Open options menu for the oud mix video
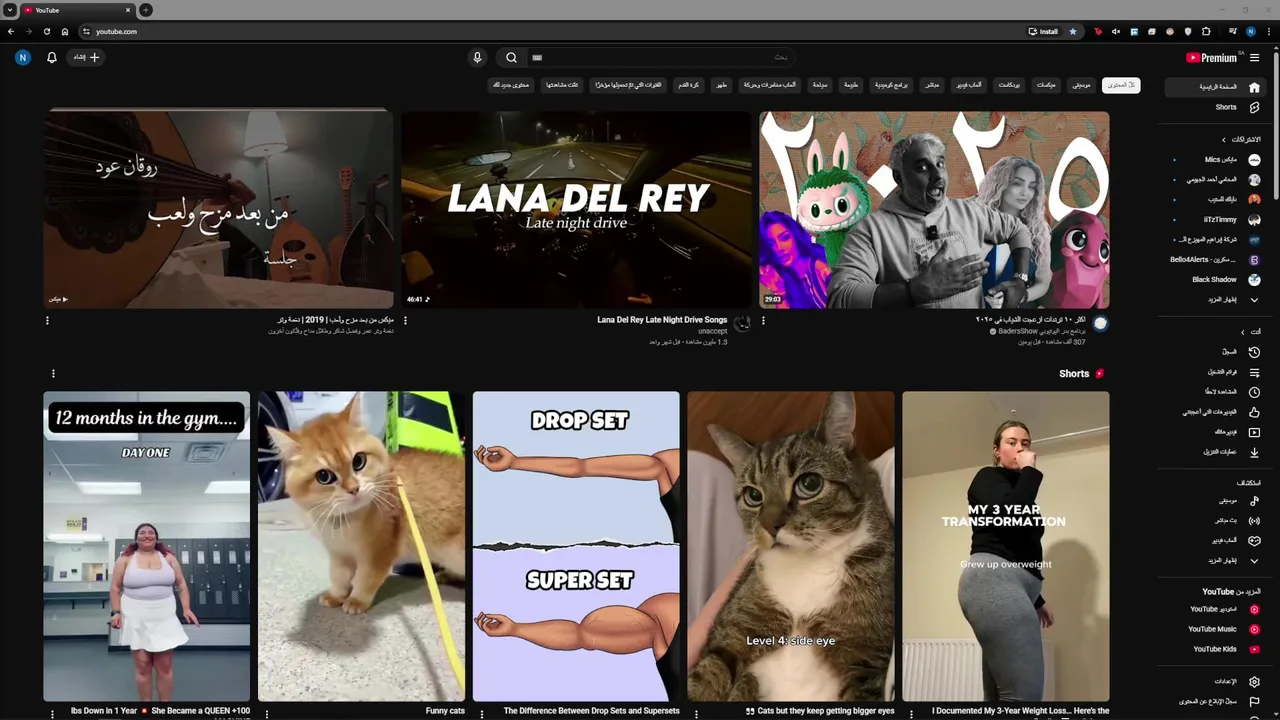Image resolution: width=1280 pixels, height=720 pixels. point(47,321)
